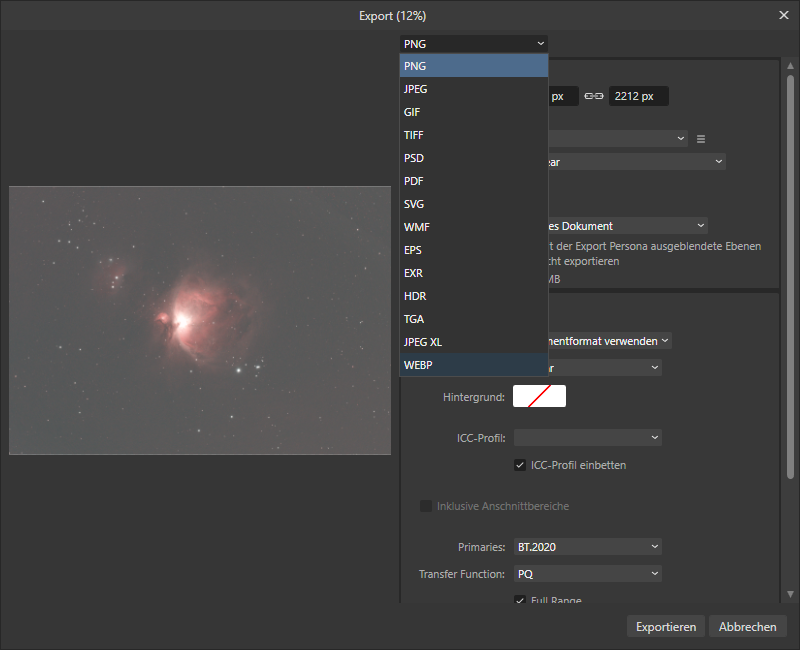
Task: Open the ICC-Profil dropdown
Action: (587, 437)
